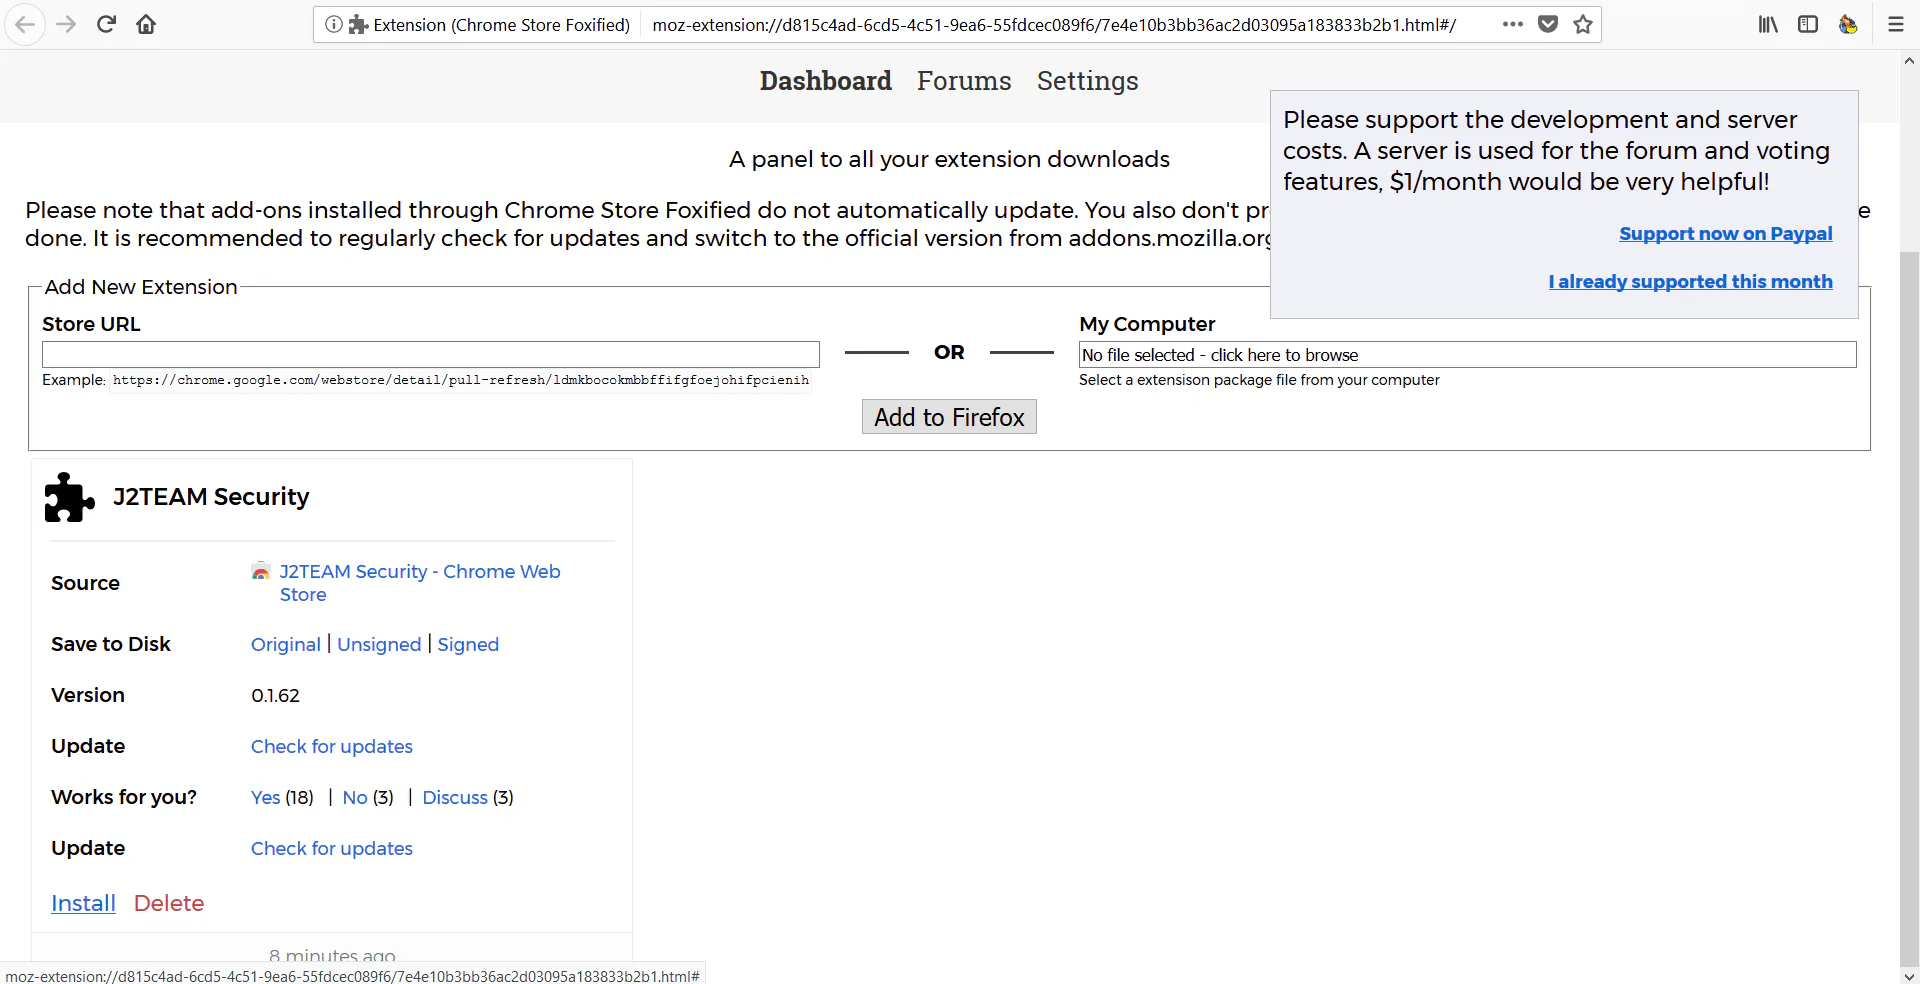Screen dimensions: 1920x984
Task: Switch to the Dashboard tab
Action: coord(825,81)
